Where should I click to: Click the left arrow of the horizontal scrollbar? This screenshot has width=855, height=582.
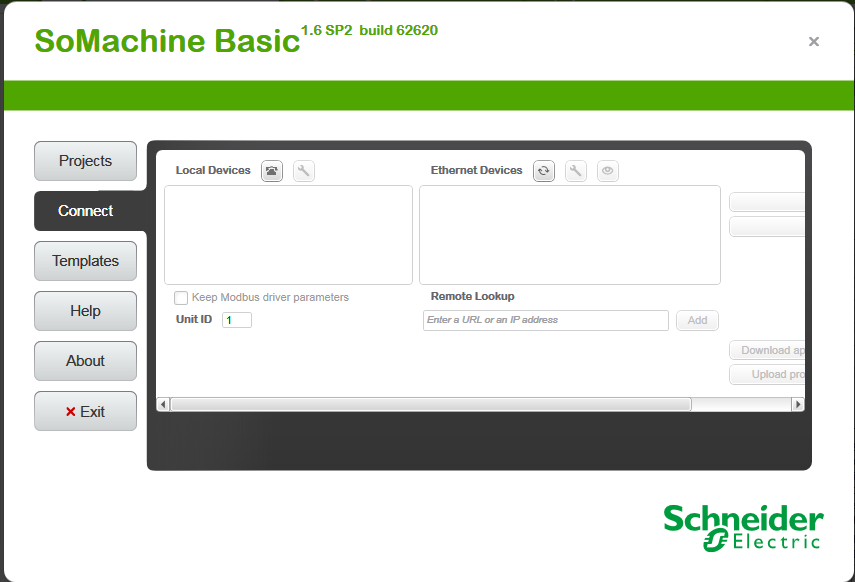162,404
